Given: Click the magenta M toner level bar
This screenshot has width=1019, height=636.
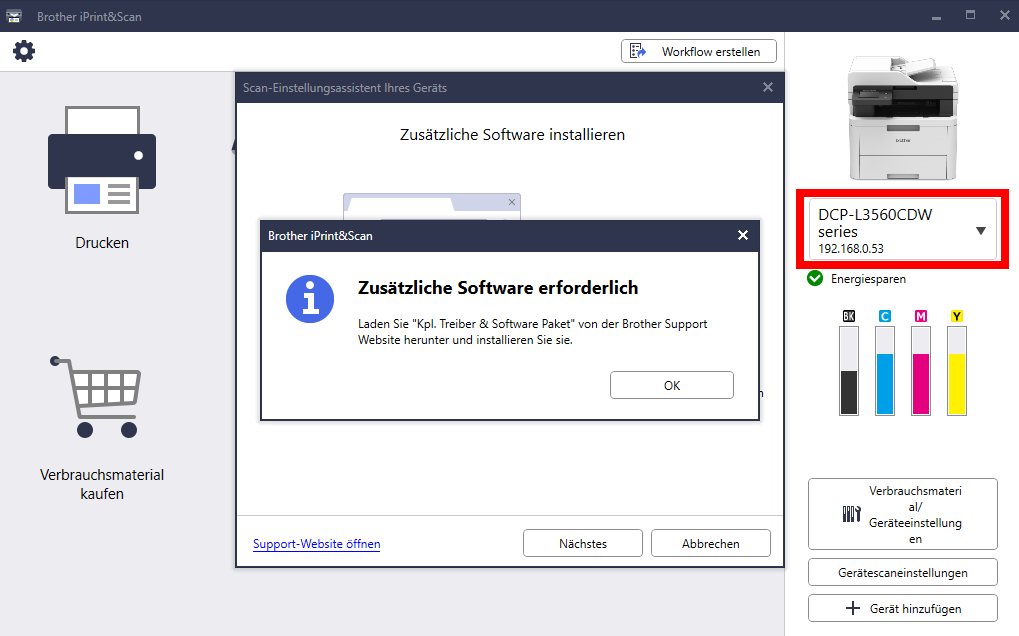Looking at the screenshot, I should pyautogui.click(x=921, y=370).
